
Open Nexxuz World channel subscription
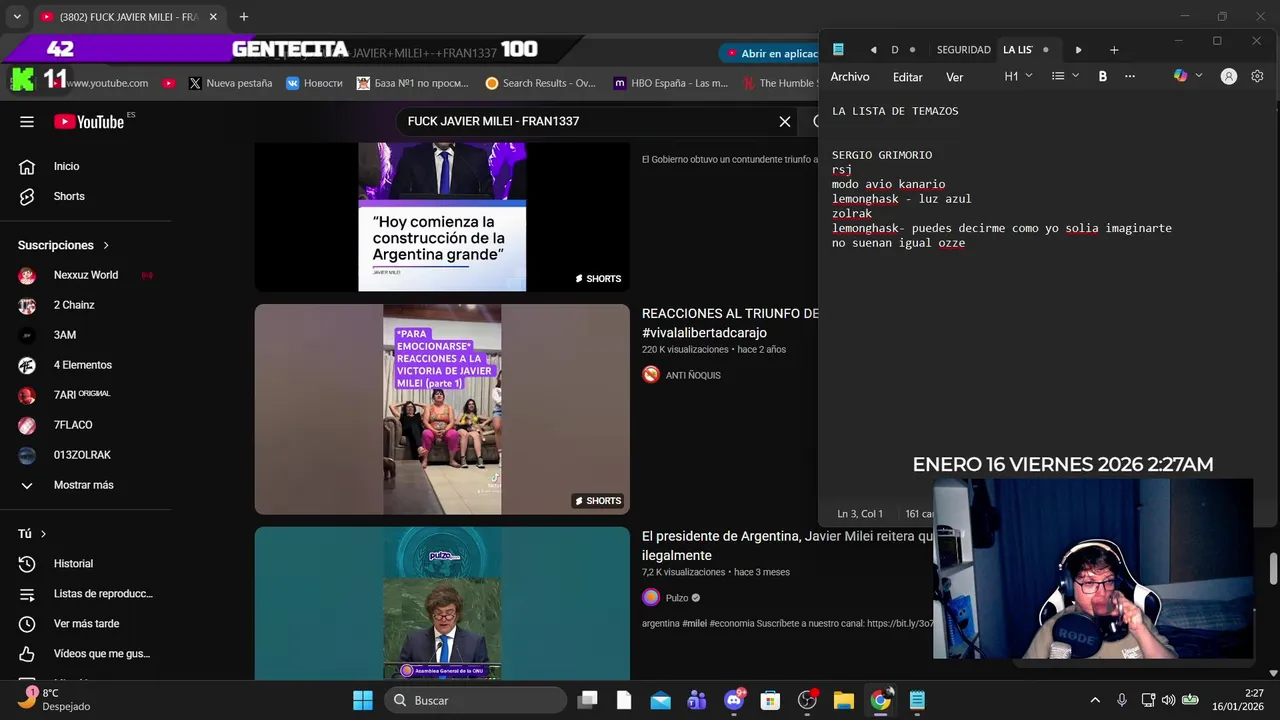[85, 275]
